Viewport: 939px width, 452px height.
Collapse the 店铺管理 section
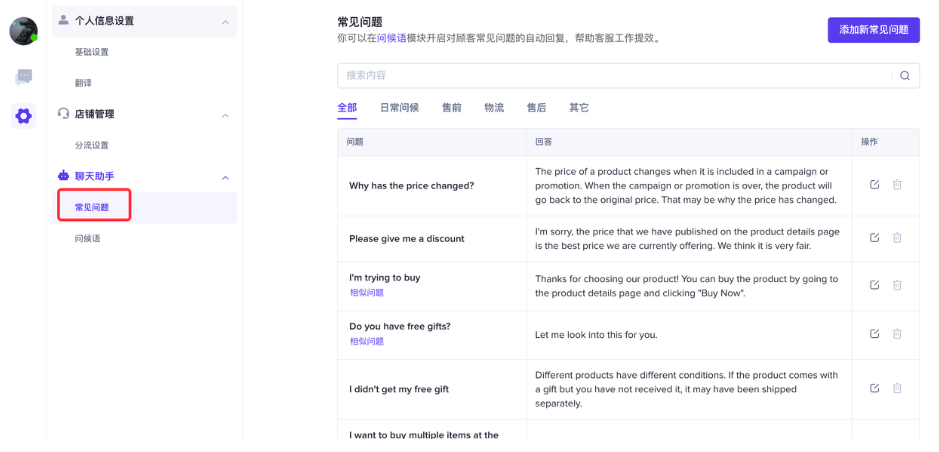coord(225,115)
